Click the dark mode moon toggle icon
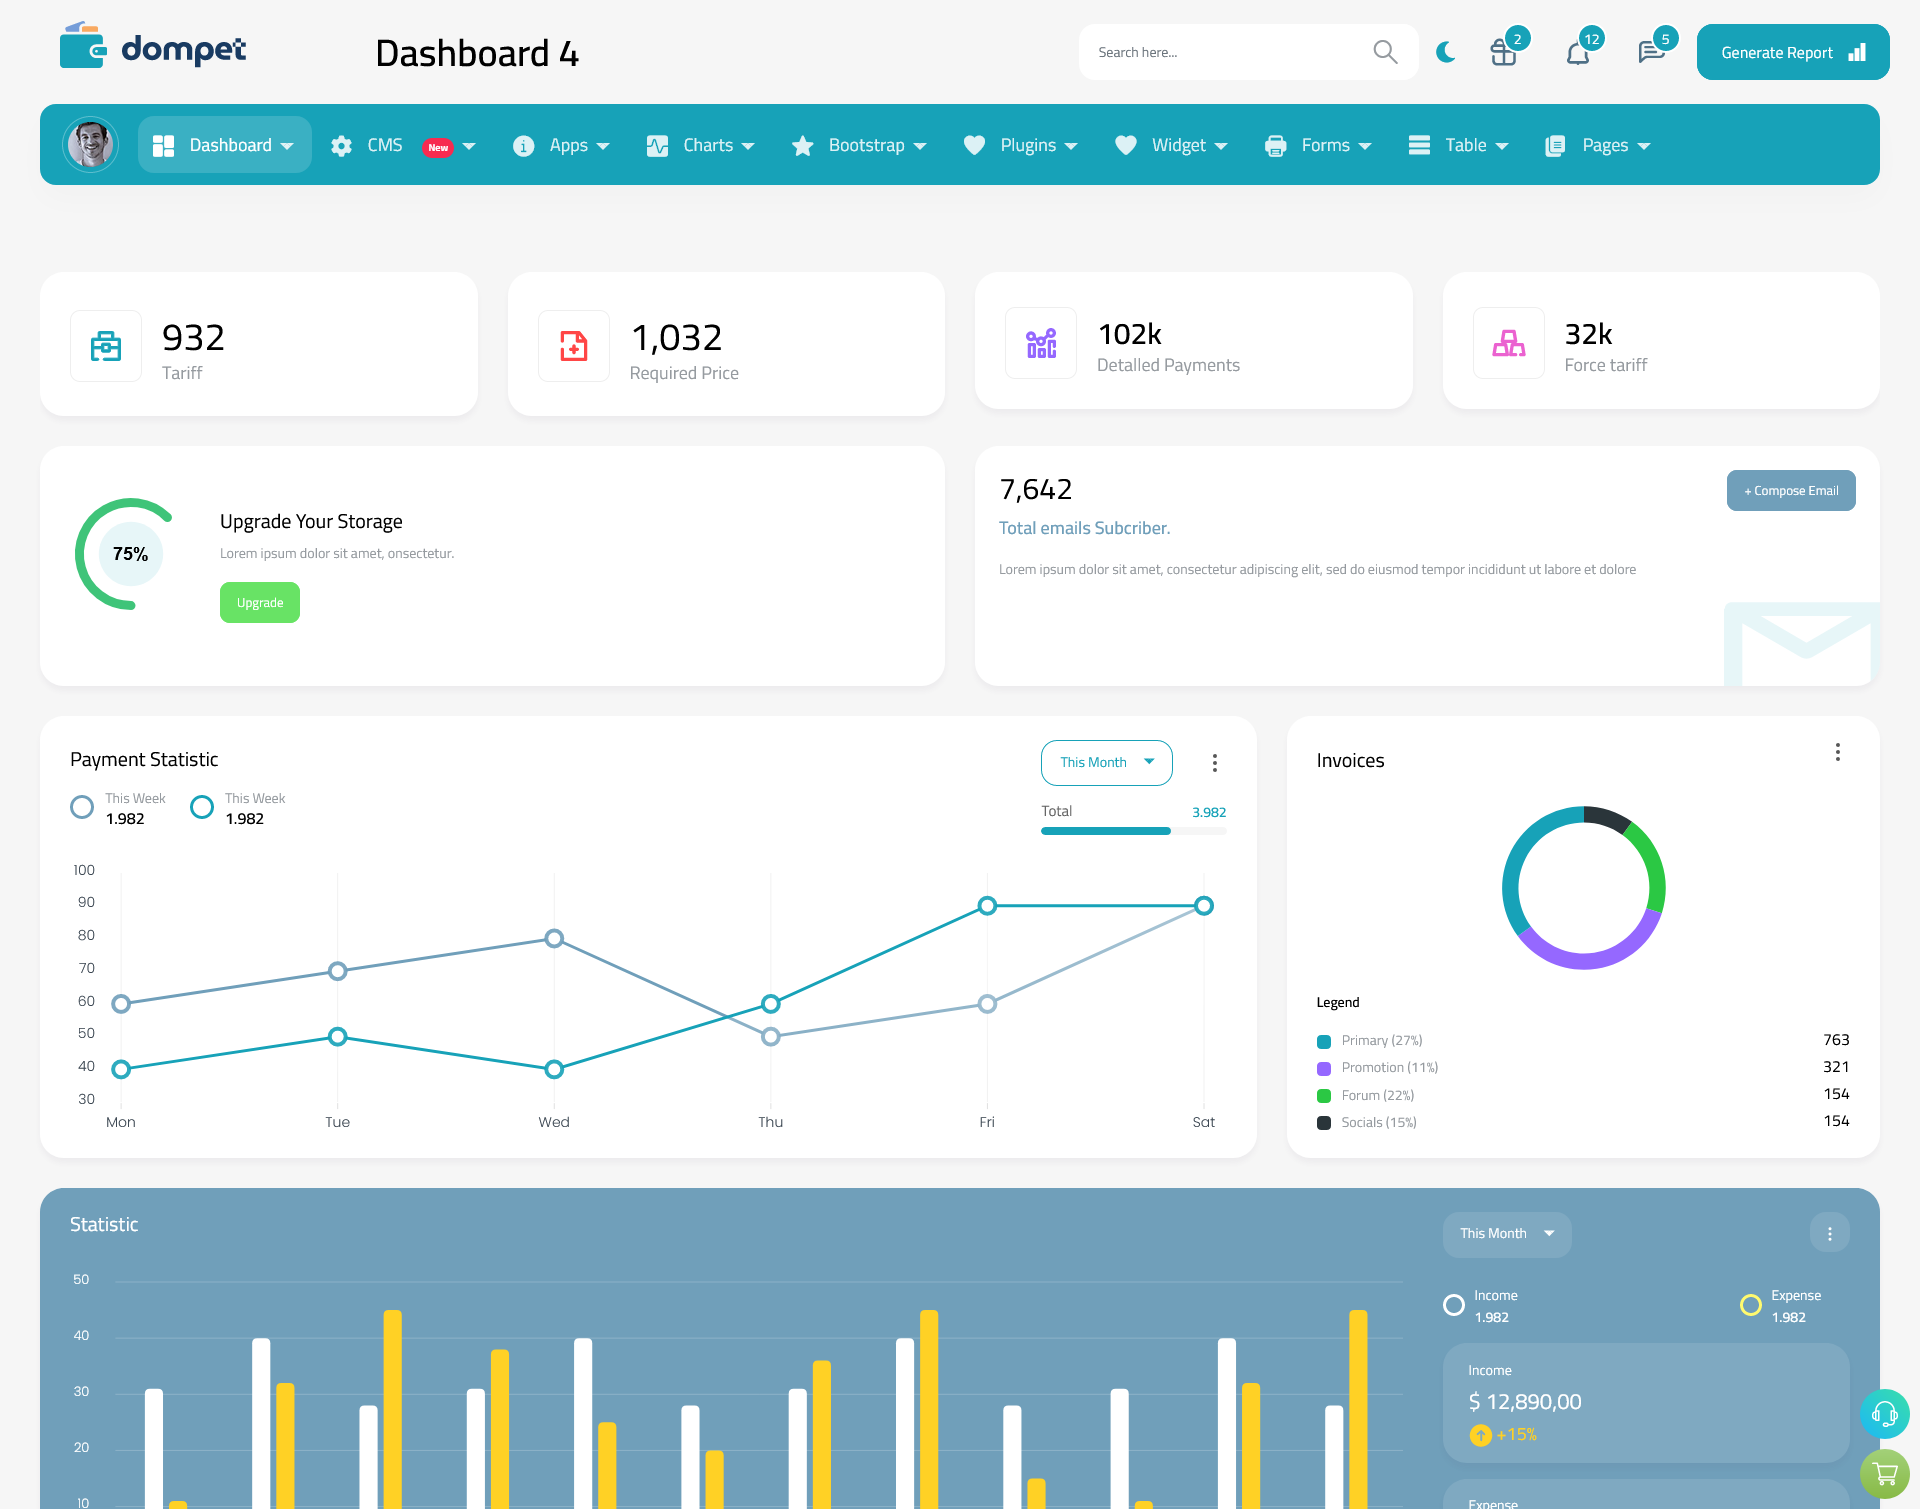 point(1445,51)
